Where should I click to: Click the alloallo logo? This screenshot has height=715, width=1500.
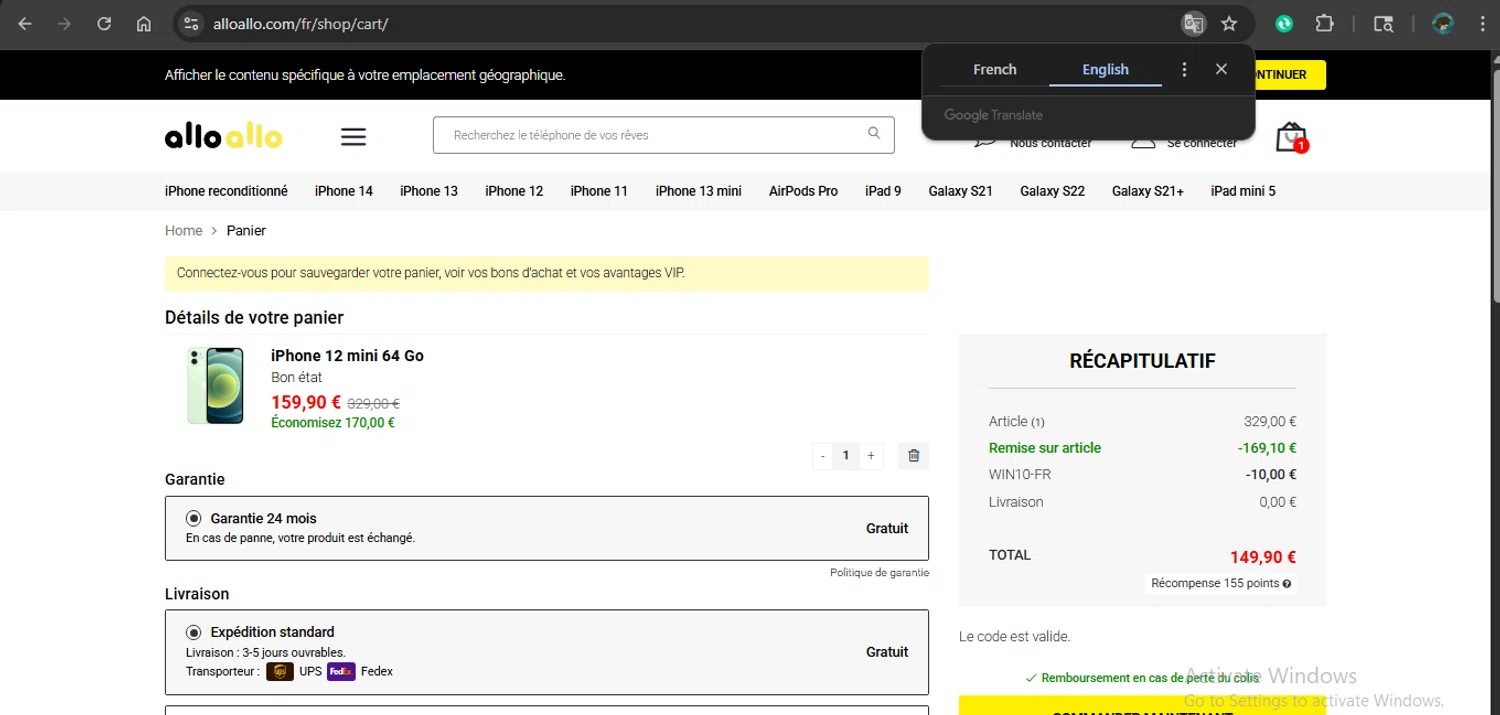(x=223, y=136)
